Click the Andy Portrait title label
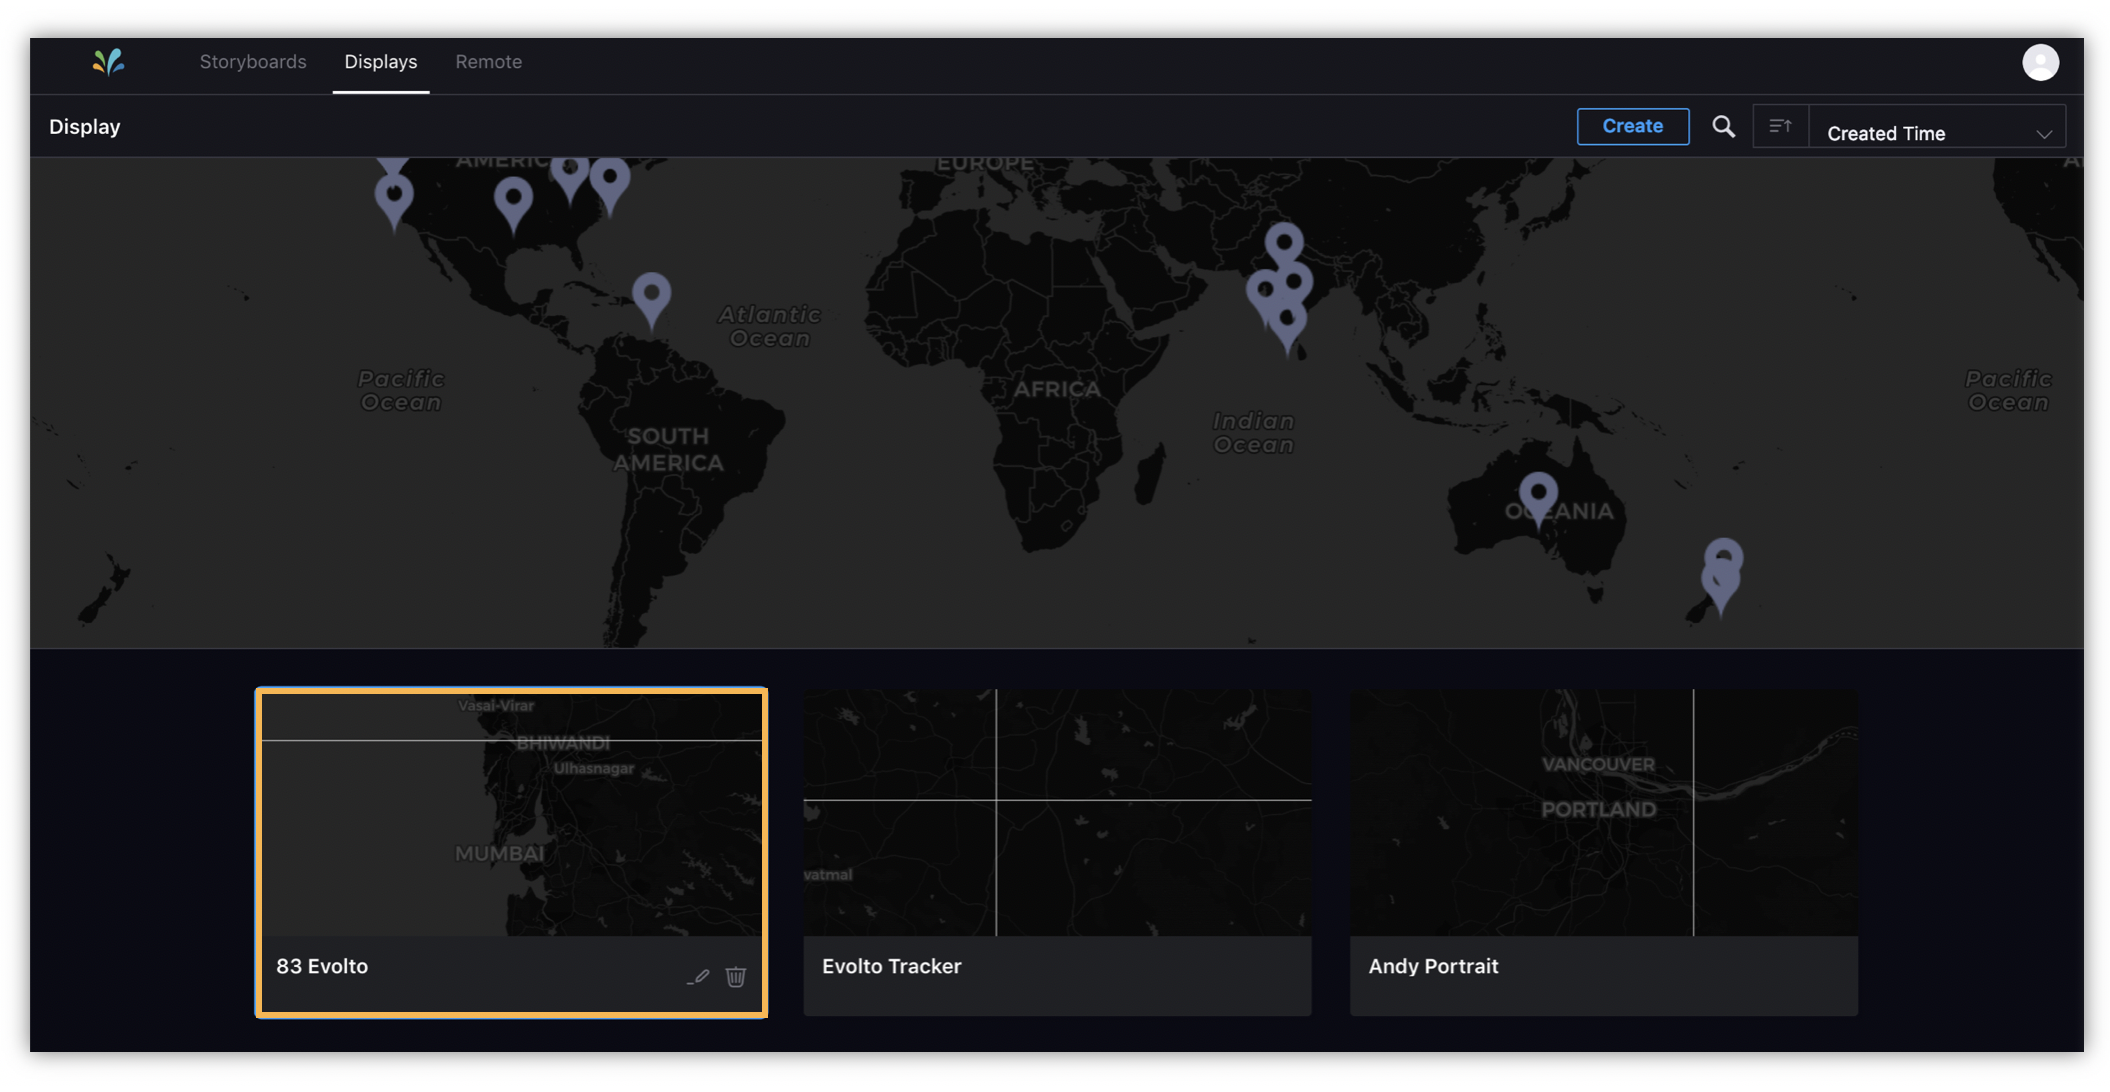The image size is (2110, 1092). click(x=1432, y=966)
